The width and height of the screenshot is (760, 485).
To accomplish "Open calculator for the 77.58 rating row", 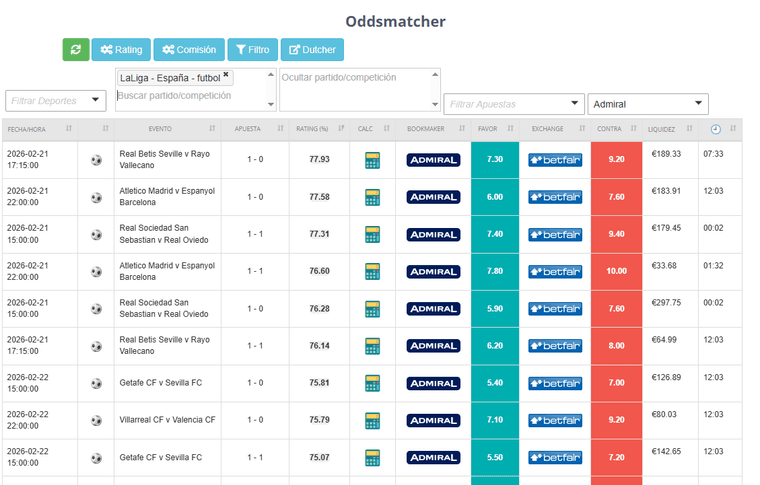I will [x=372, y=197].
